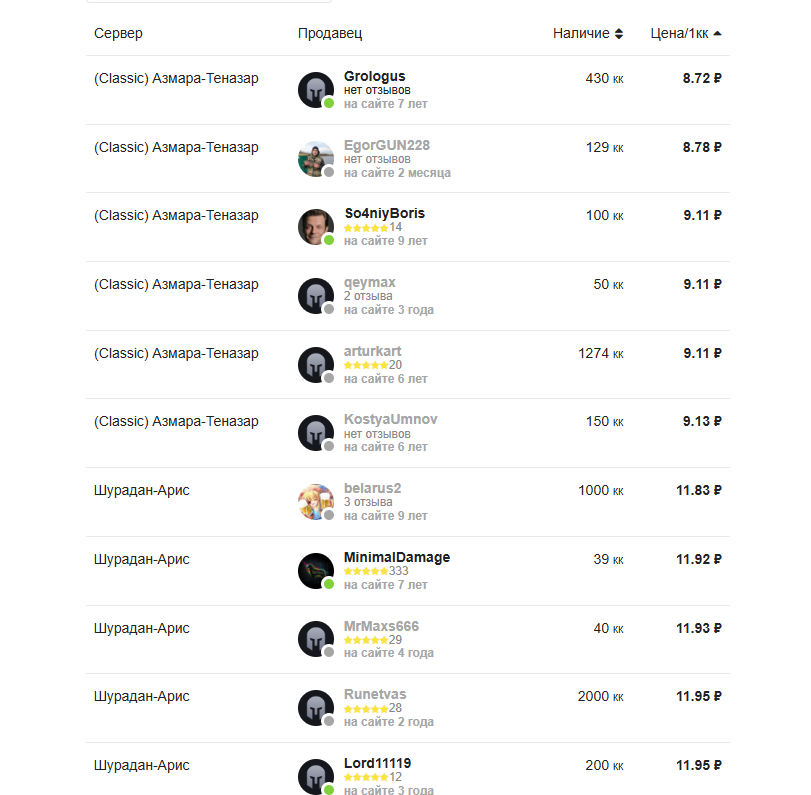Select the 8.72 ₽ price offer
811x795 pixels.
click(x=702, y=78)
